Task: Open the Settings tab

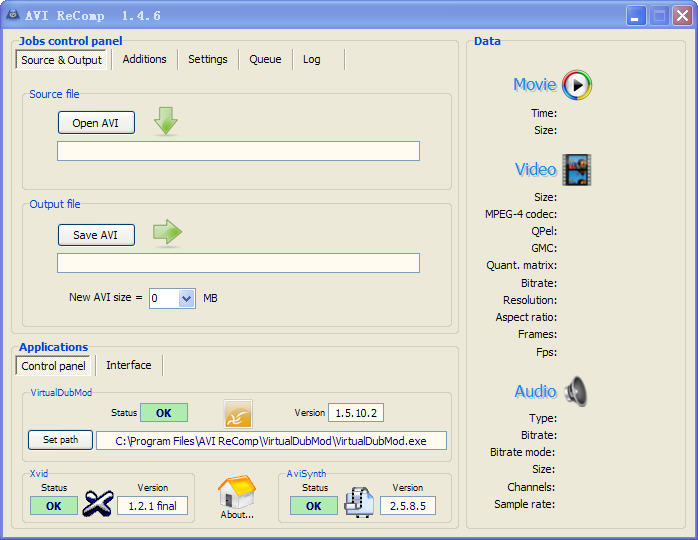Action: coord(208,60)
